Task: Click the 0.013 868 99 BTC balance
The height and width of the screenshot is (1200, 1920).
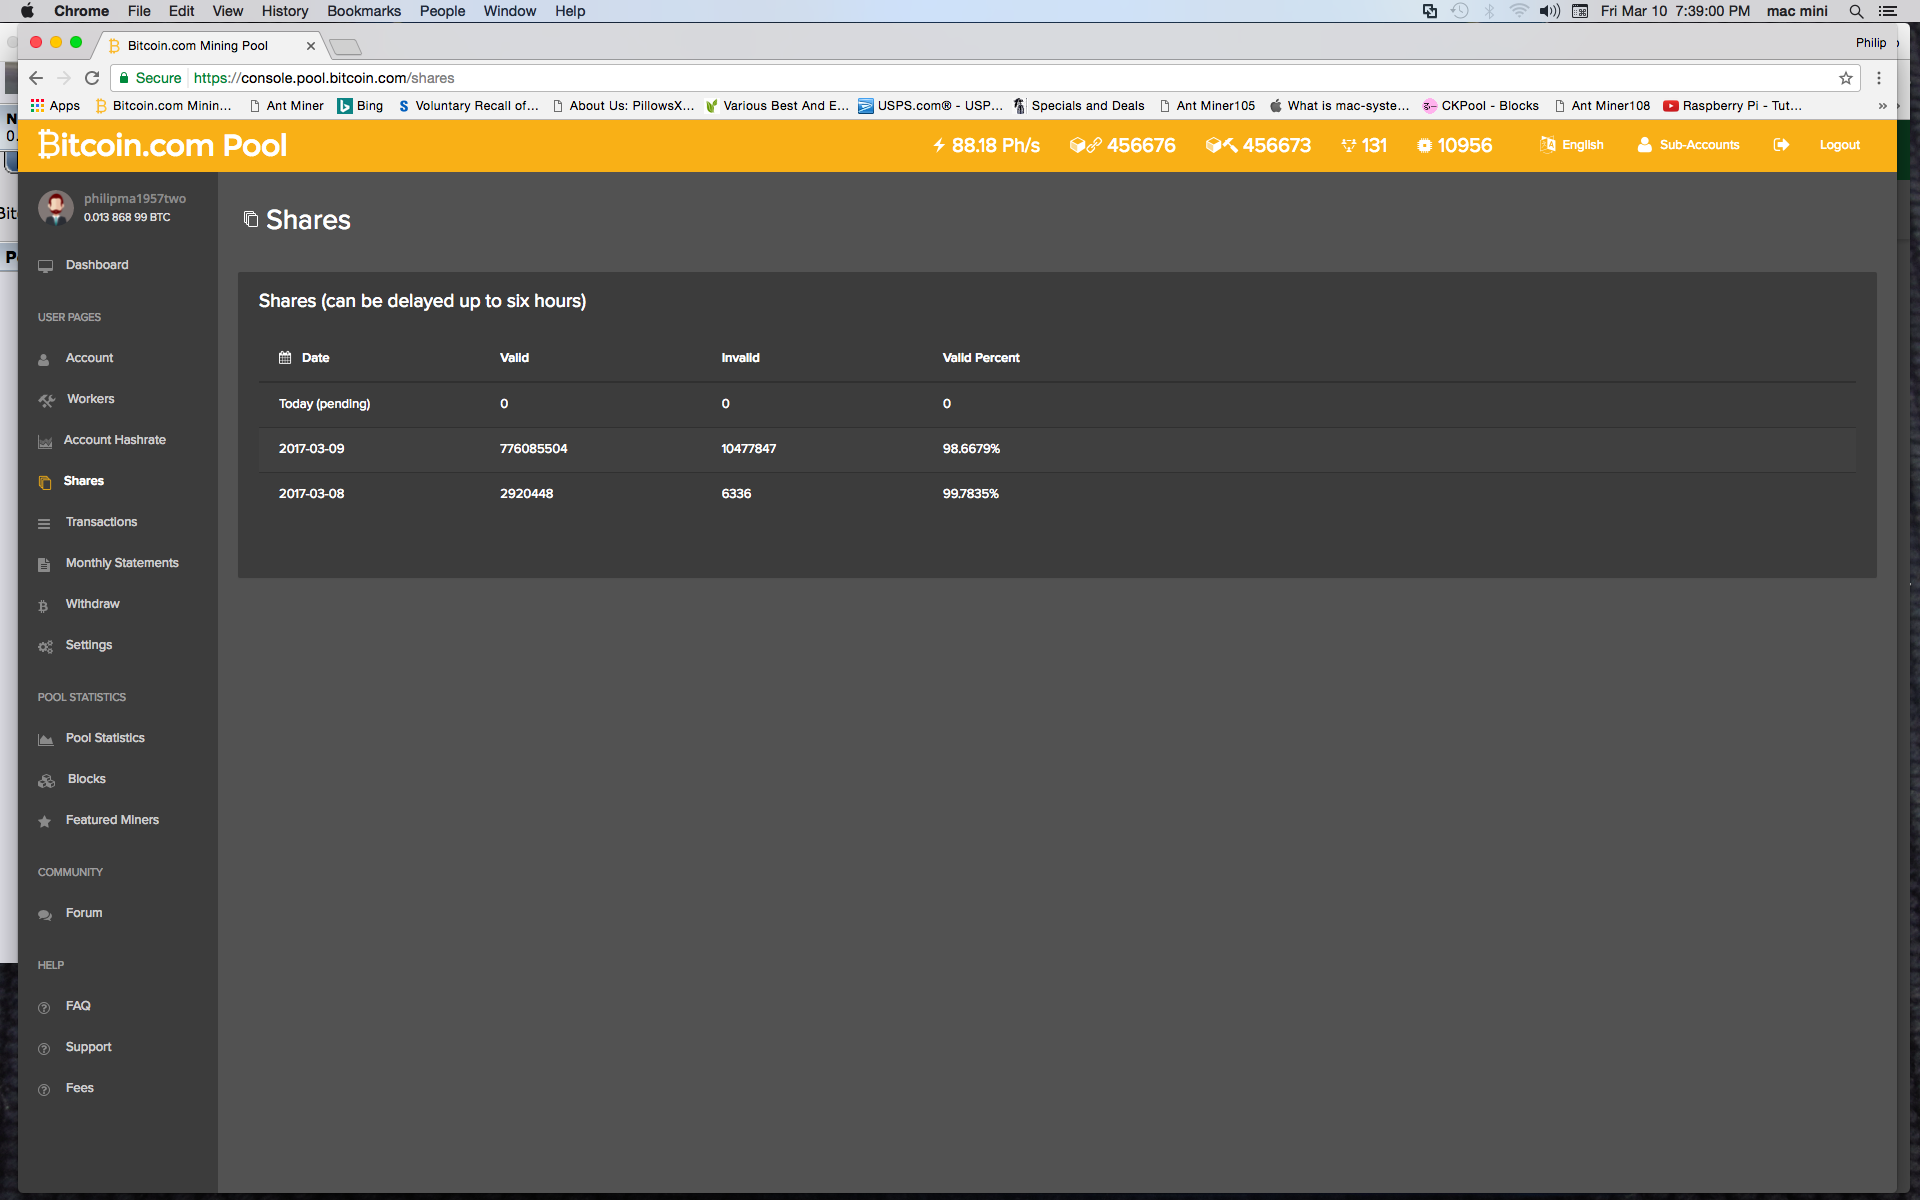Action: (127, 217)
